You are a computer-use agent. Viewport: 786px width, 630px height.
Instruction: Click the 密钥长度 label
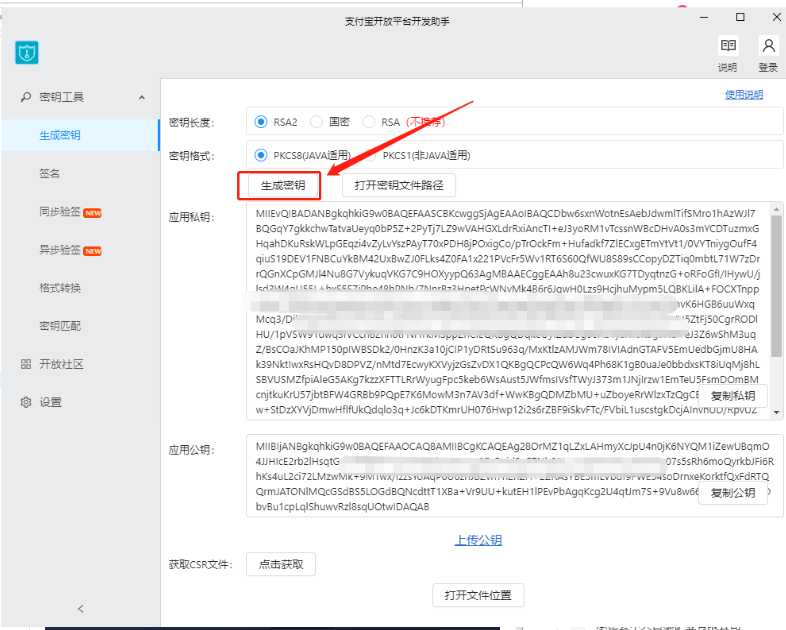192,123
